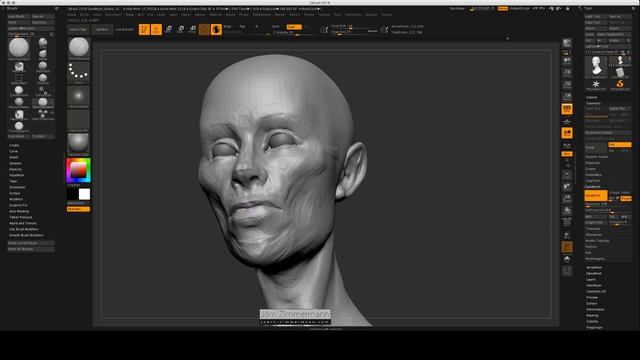Select the Scale transform icon in top shelf
The width and height of the screenshot is (640, 360).
[x=180, y=29]
